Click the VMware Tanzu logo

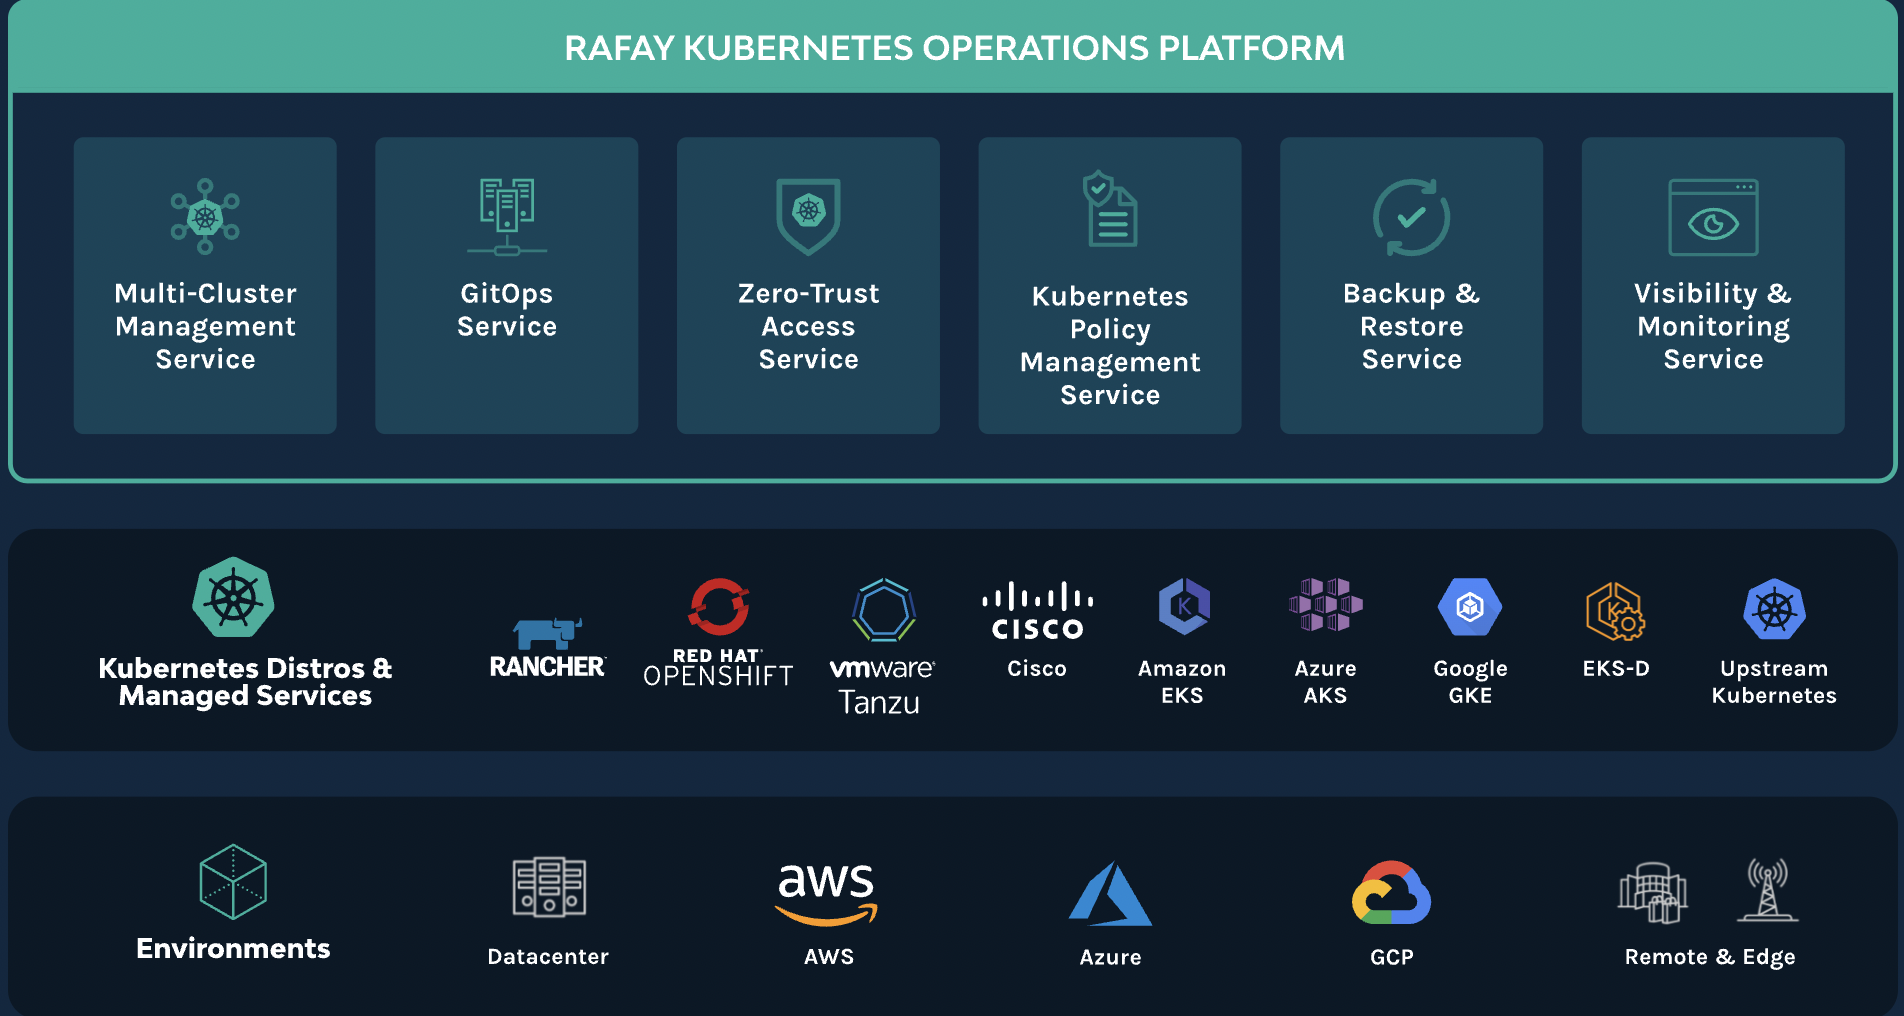point(881,647)
